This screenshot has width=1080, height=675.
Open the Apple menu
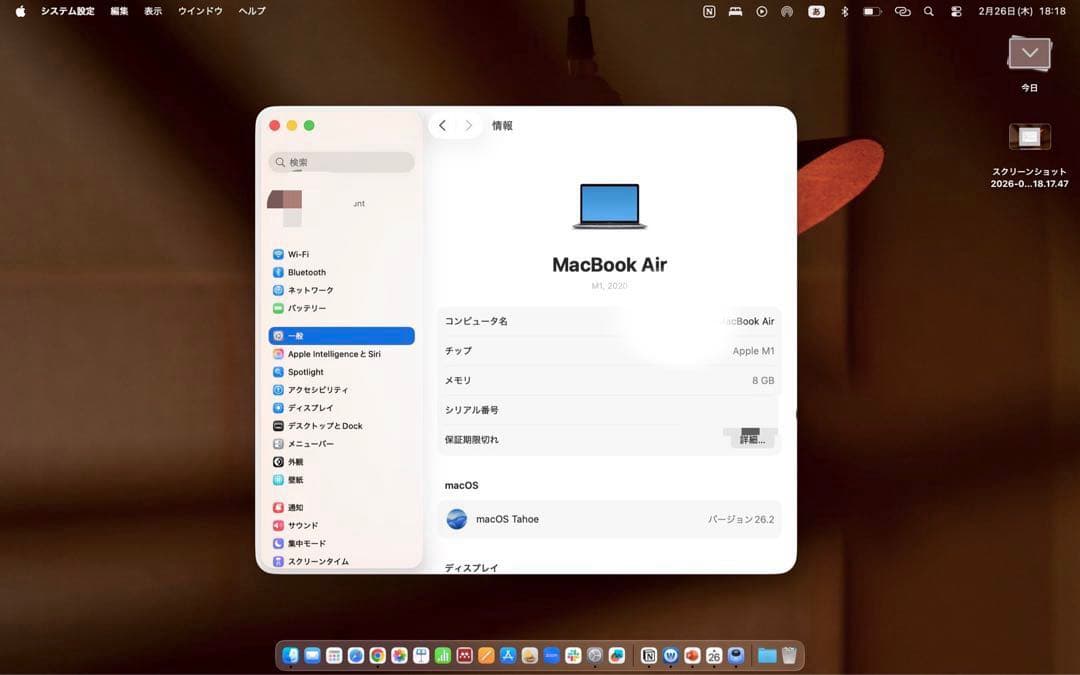[21, 11]
